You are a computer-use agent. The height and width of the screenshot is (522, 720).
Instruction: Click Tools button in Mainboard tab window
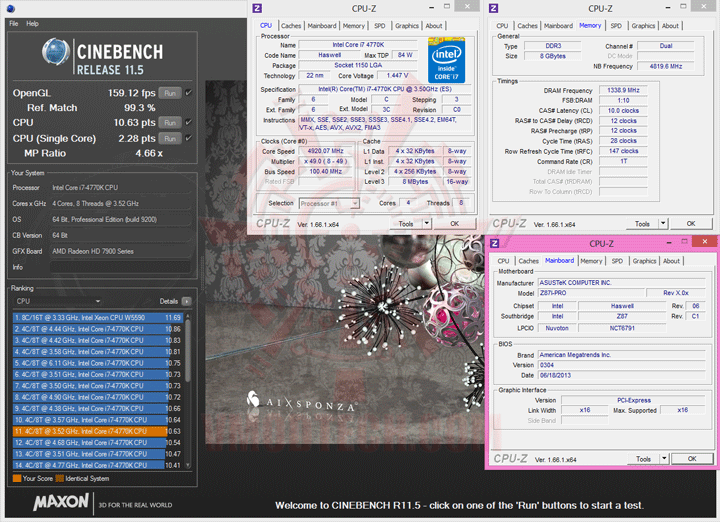[643, 459]
